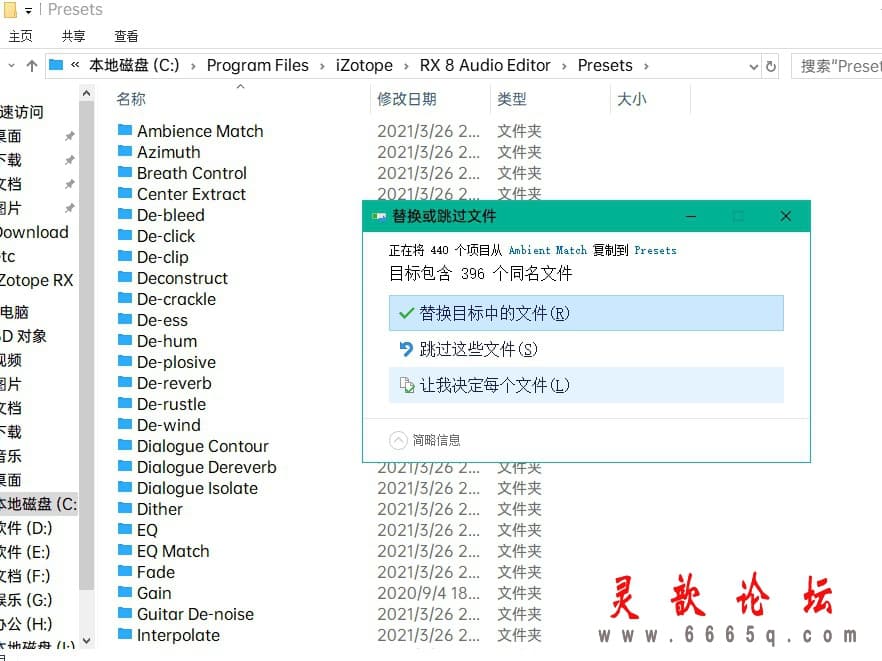
Task: Click the De-crackle folder icon
Action: pos(125,298)
